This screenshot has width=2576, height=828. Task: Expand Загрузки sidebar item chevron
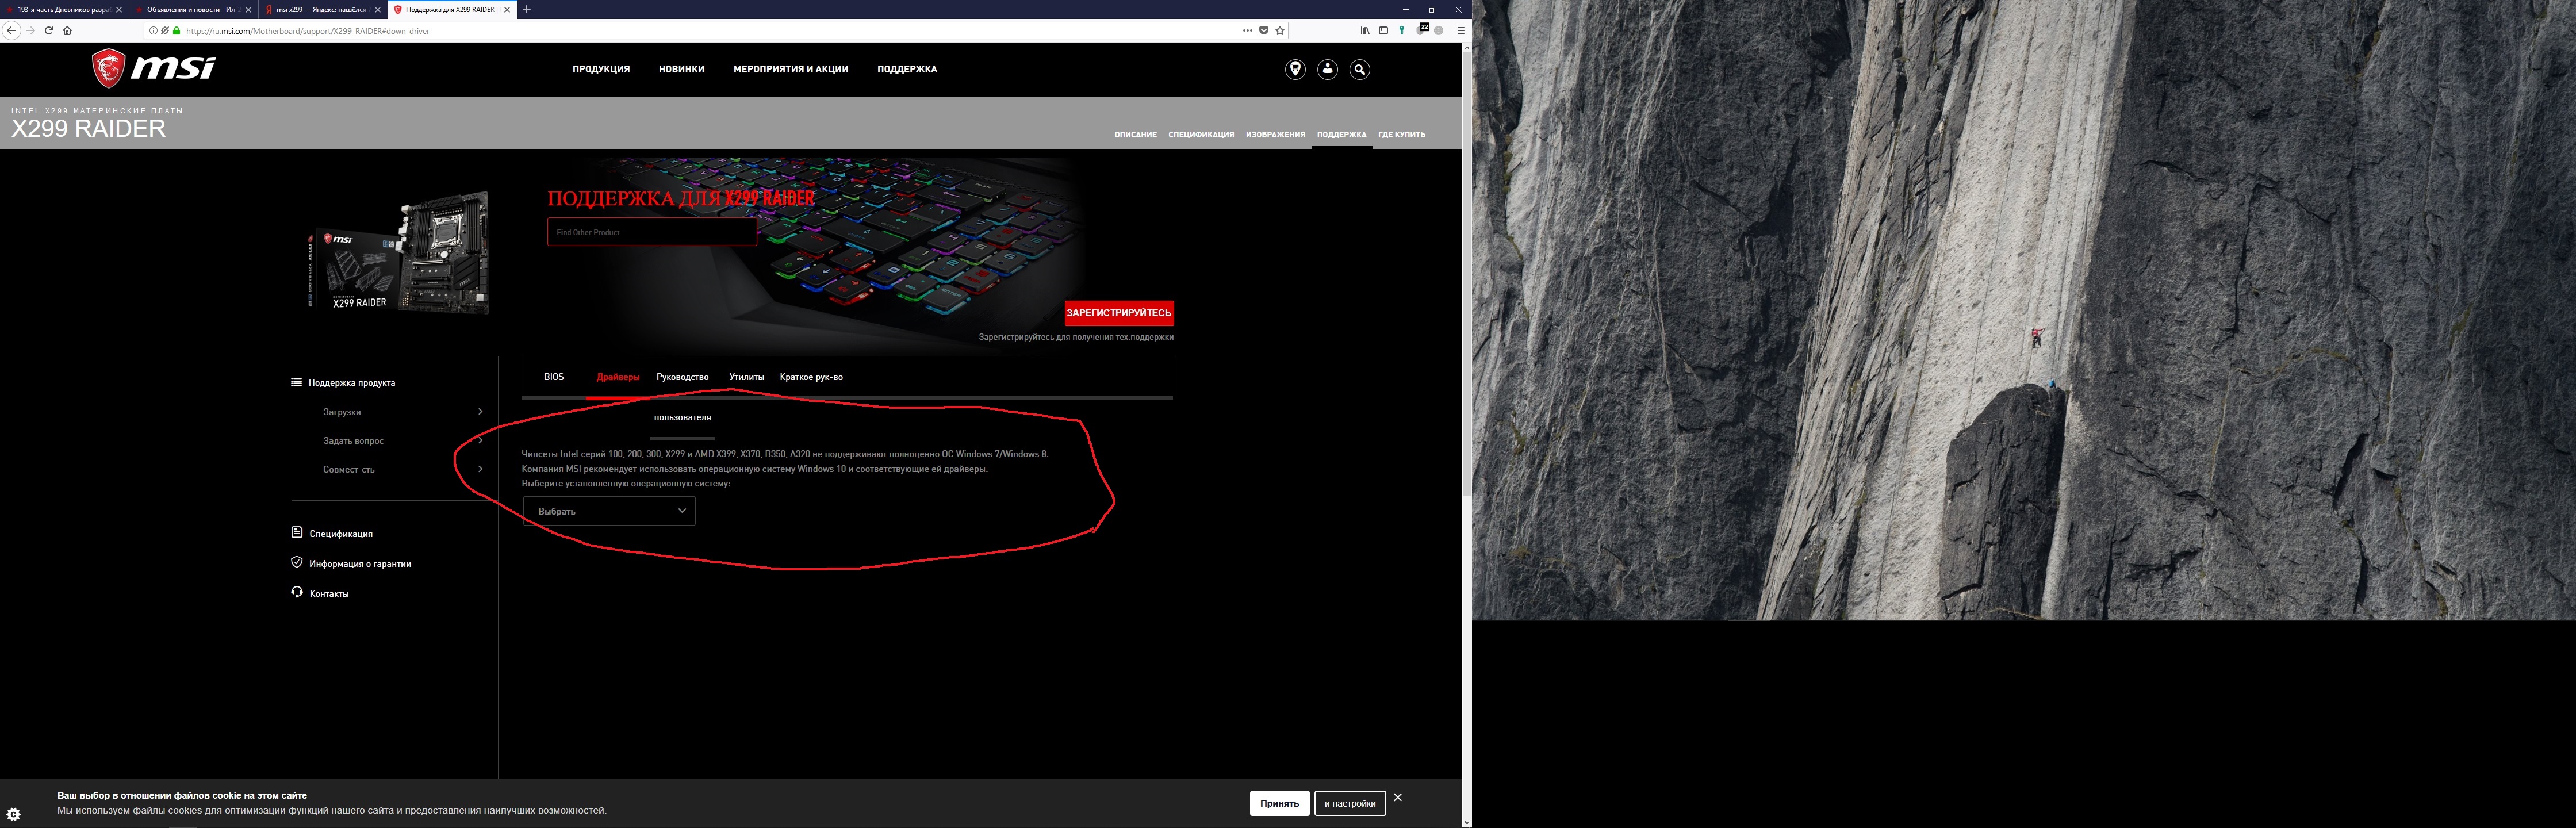tap(480, 412)
